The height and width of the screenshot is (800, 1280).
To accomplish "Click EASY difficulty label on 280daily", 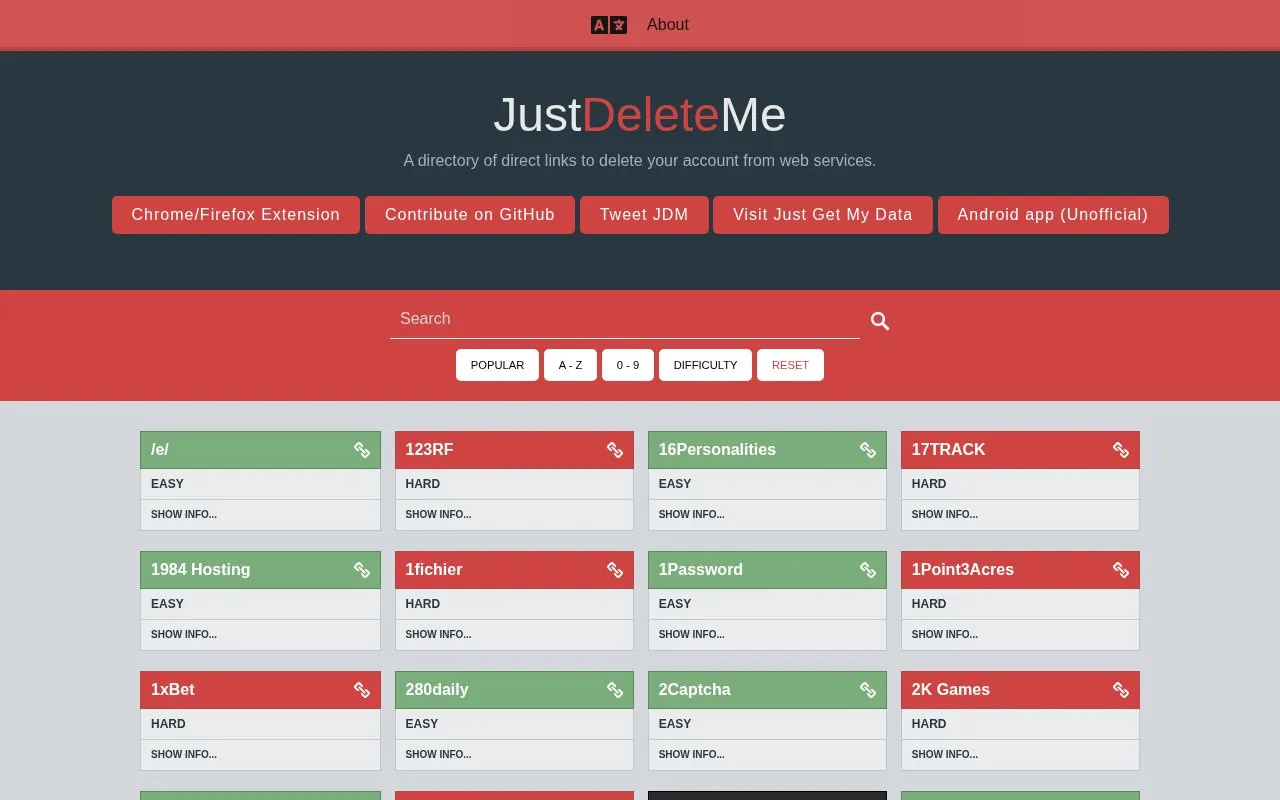I will pyautogui.click(x=422, y=724).
